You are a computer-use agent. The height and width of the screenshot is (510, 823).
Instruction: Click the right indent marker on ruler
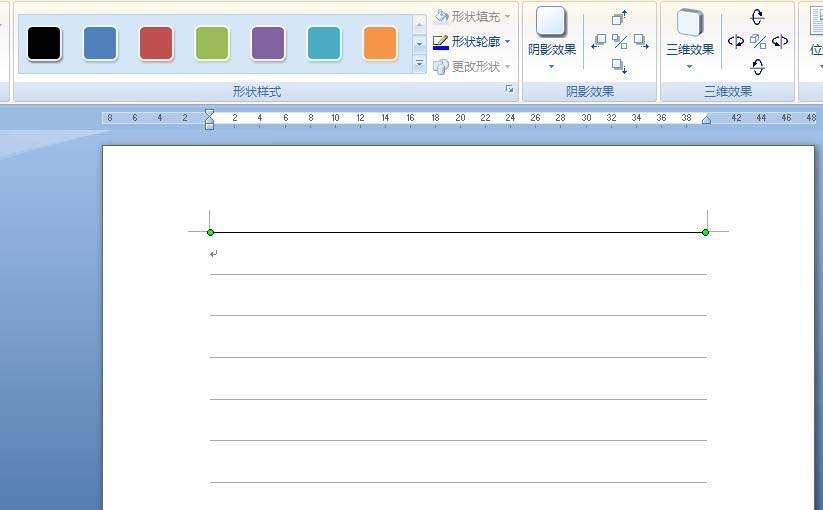(x=706, y=120)
